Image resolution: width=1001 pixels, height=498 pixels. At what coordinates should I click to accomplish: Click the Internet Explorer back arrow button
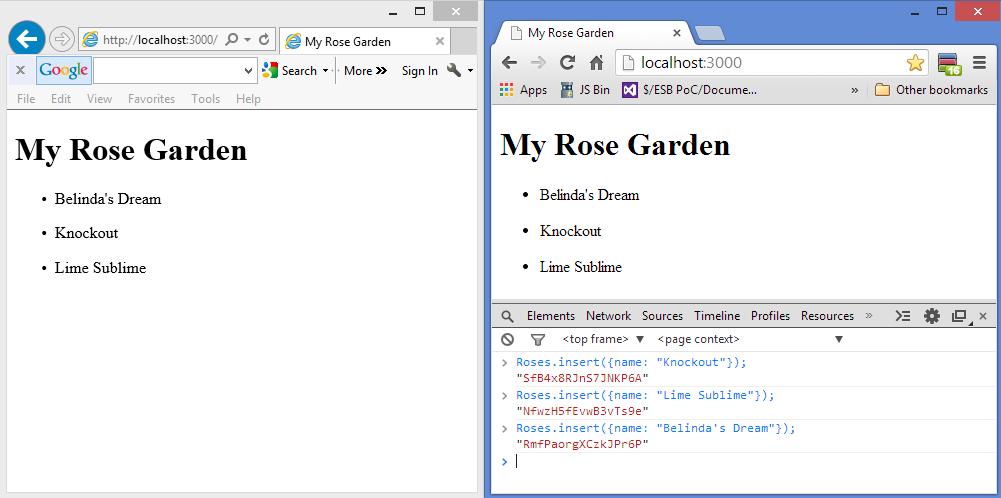coord(26,39)
